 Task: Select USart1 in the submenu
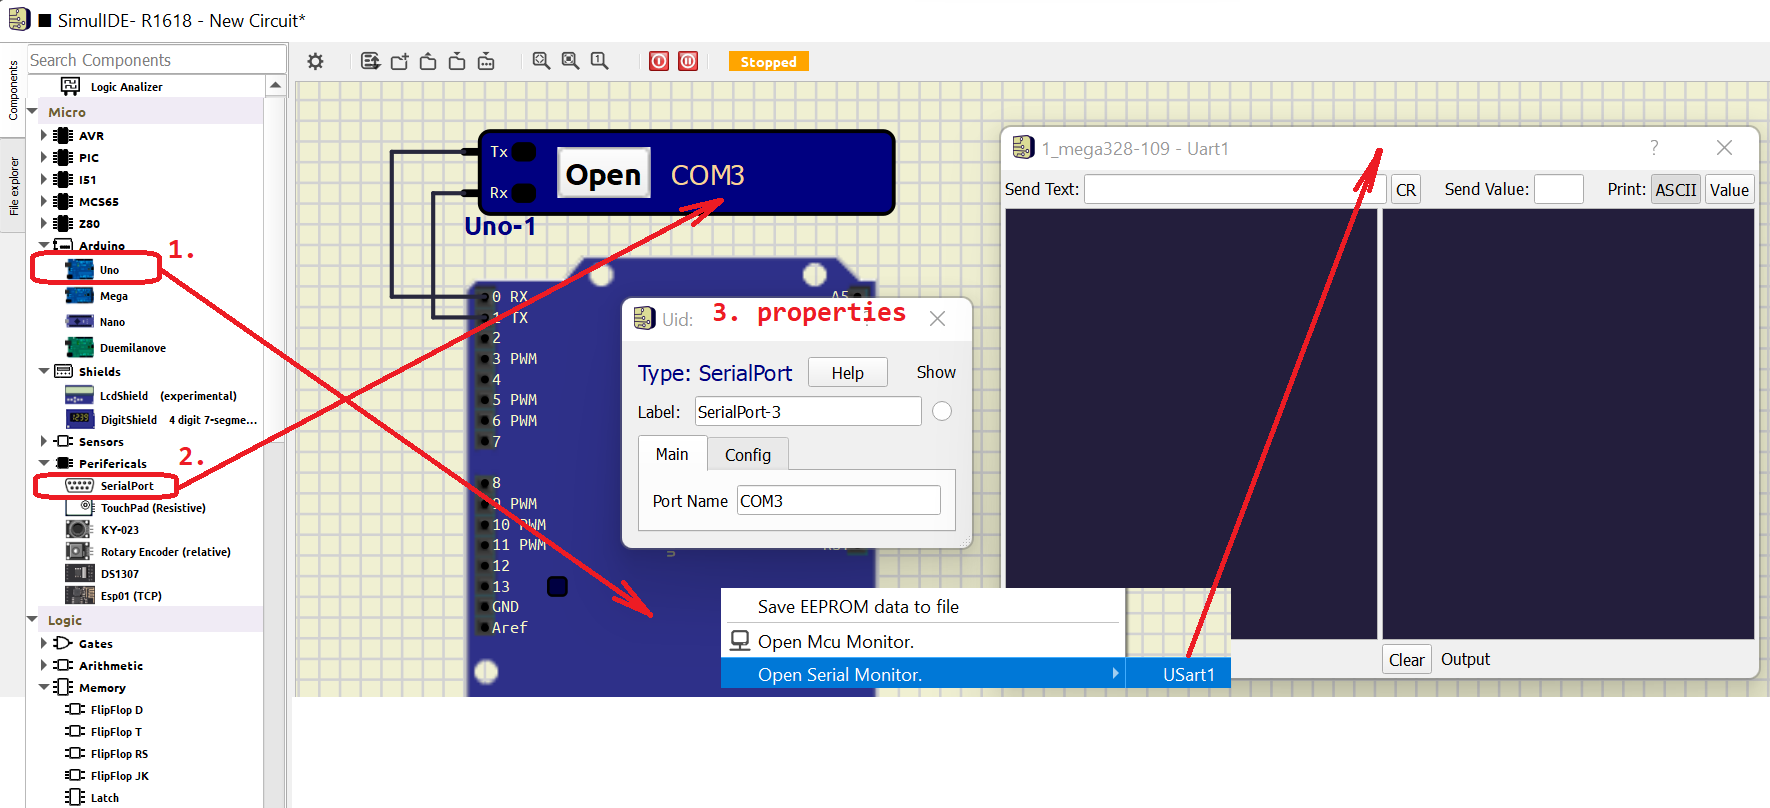tap(1179, 674)
